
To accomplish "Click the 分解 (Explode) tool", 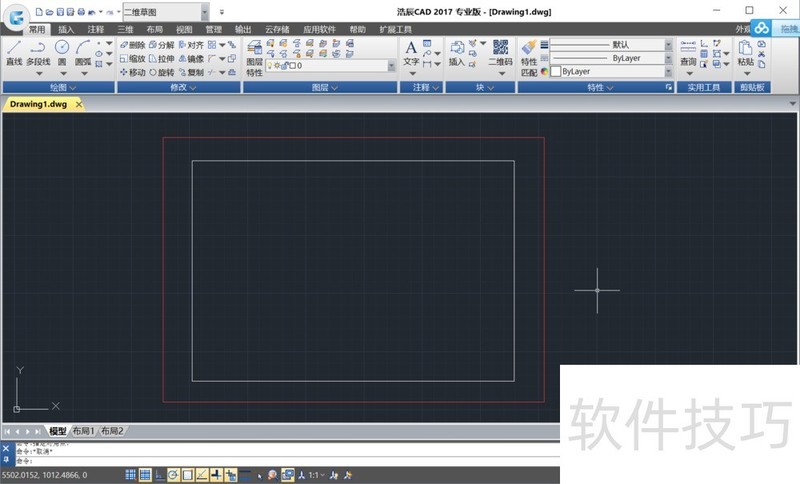I will coord(162,45).
